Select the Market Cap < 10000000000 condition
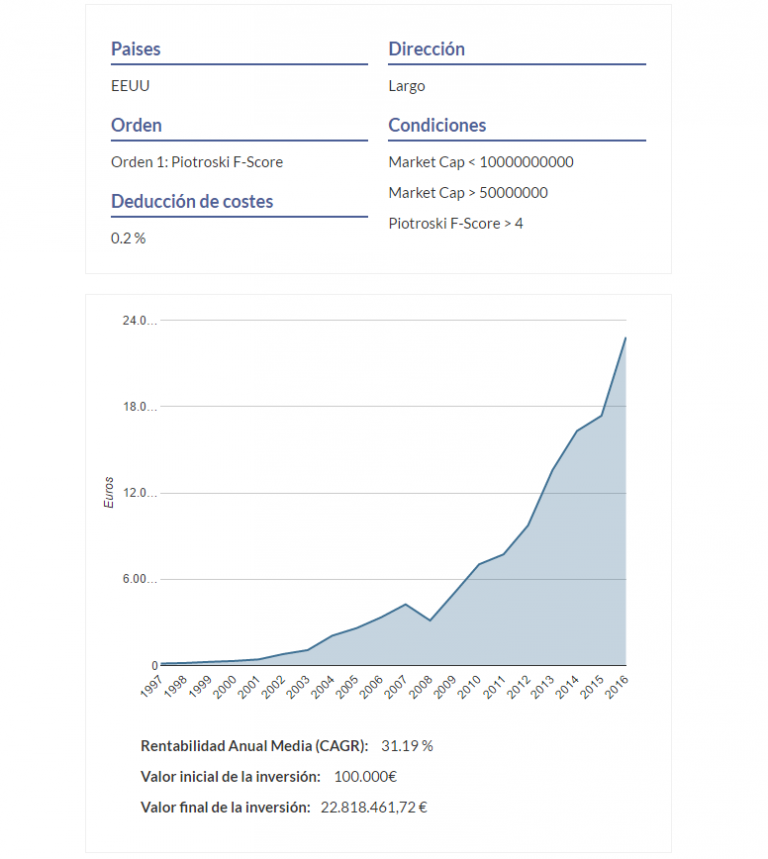Image resolution: width=768 pixels, height=859 pixels. click(480, 162)
